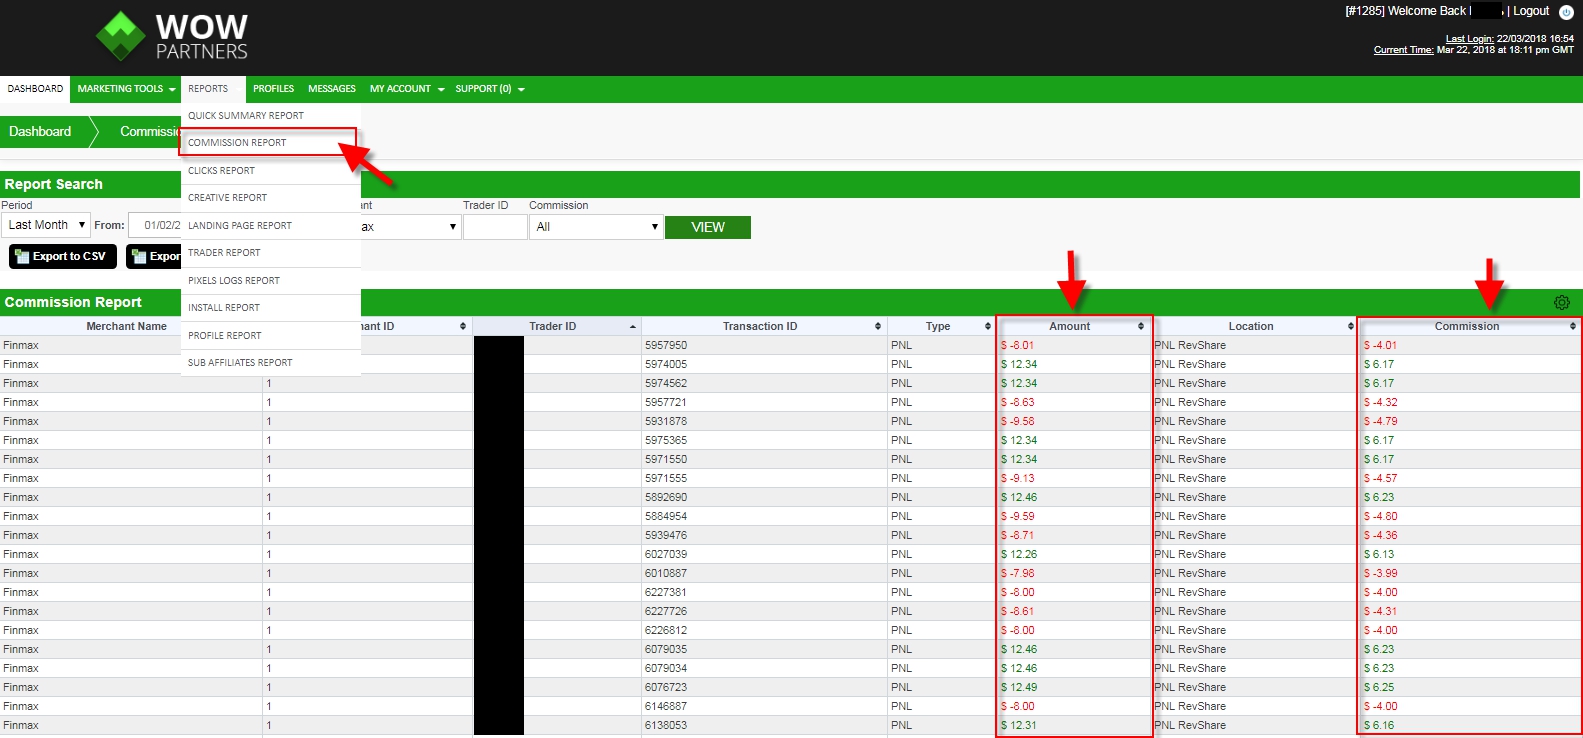
Task: Open the Commission Report settings gear
Action: pyautogui.click(x=1562, y=302)
